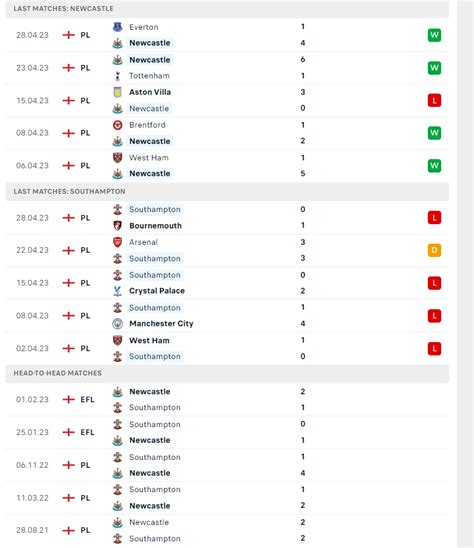Click the Tottenham club crest icon
The height and width of the screenshot is (548, 474).
tap(117, 75)
